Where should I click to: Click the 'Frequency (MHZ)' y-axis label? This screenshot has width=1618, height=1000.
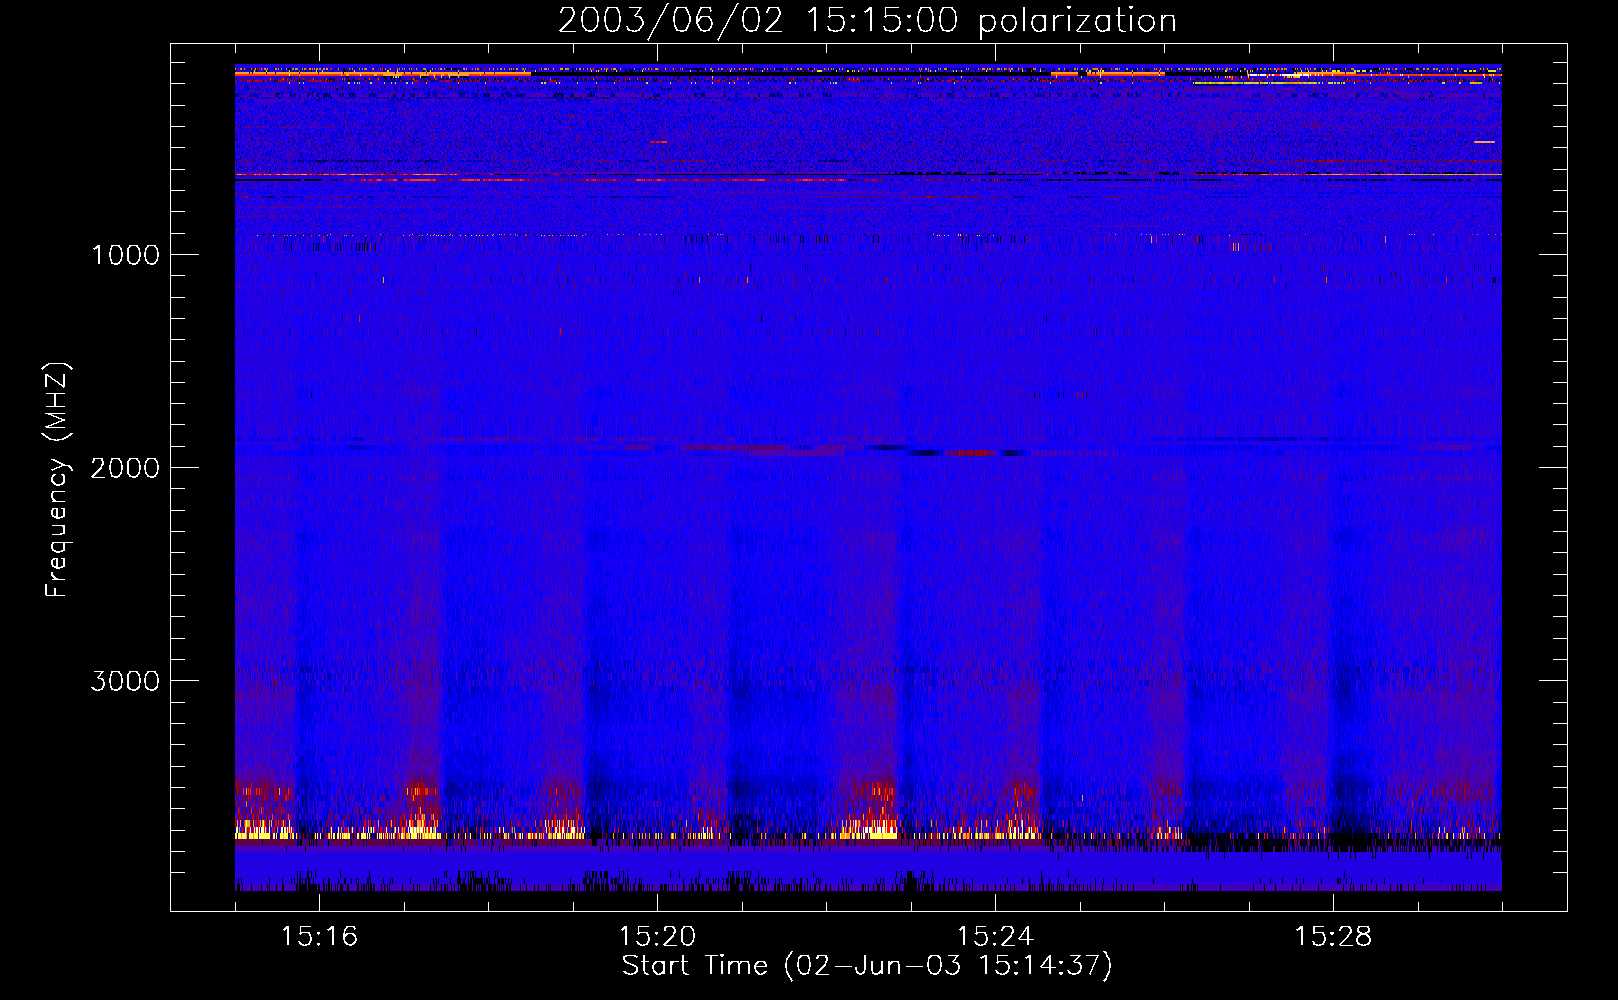click(57, 481)
